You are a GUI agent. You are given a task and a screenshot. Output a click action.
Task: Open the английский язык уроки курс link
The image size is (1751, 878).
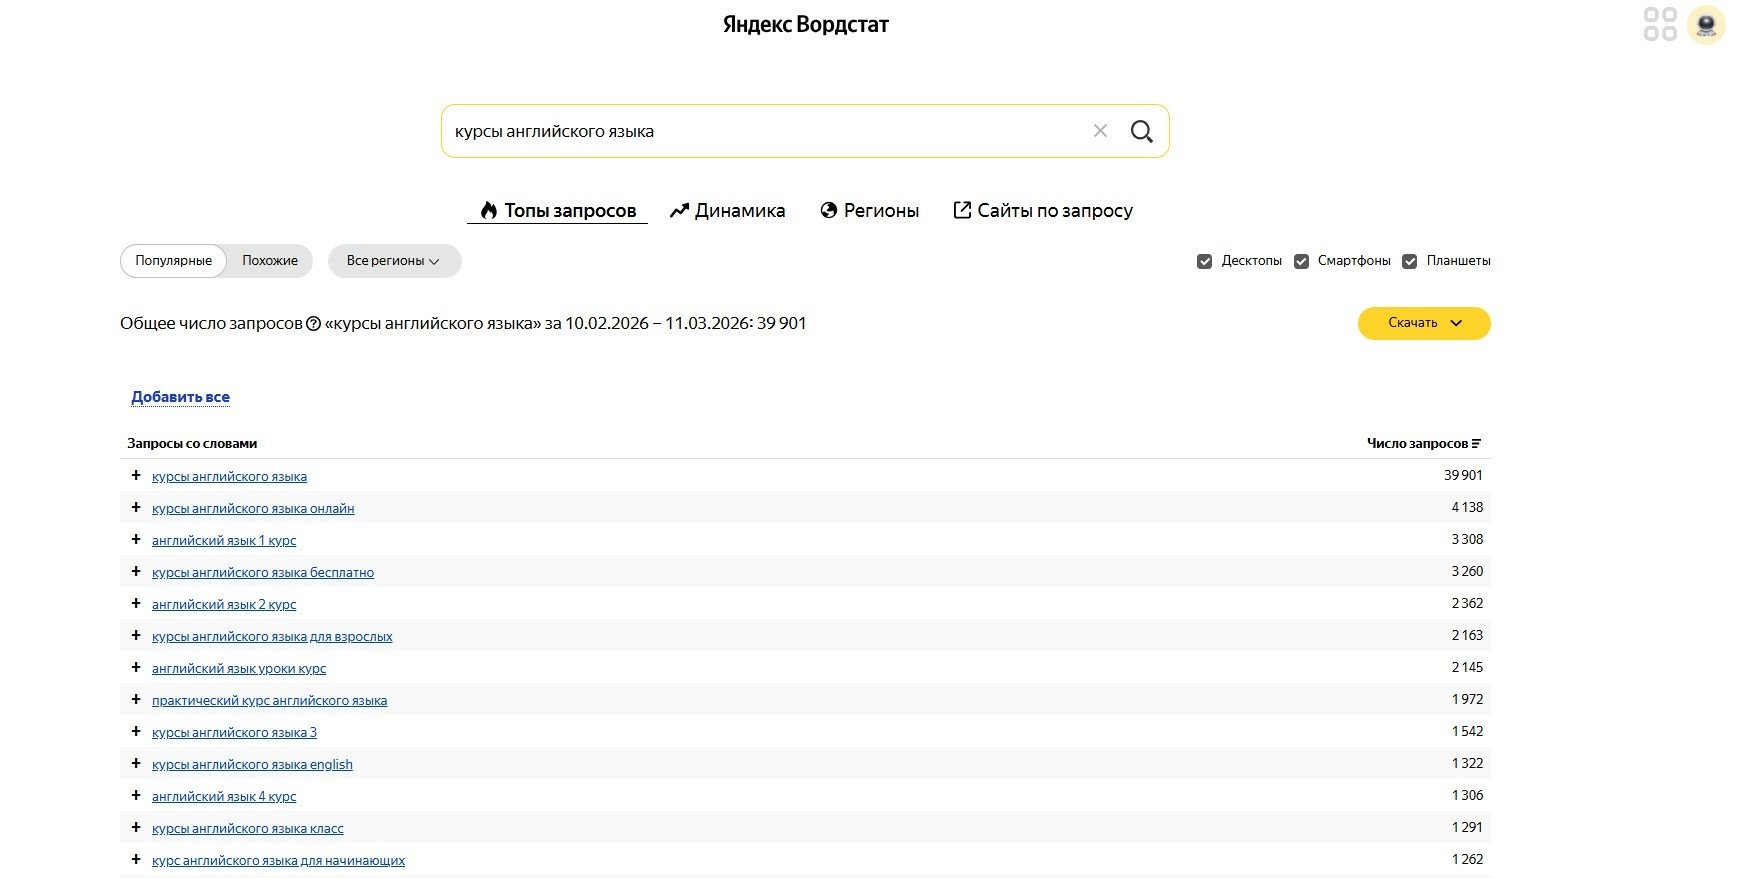coord(239,669)
